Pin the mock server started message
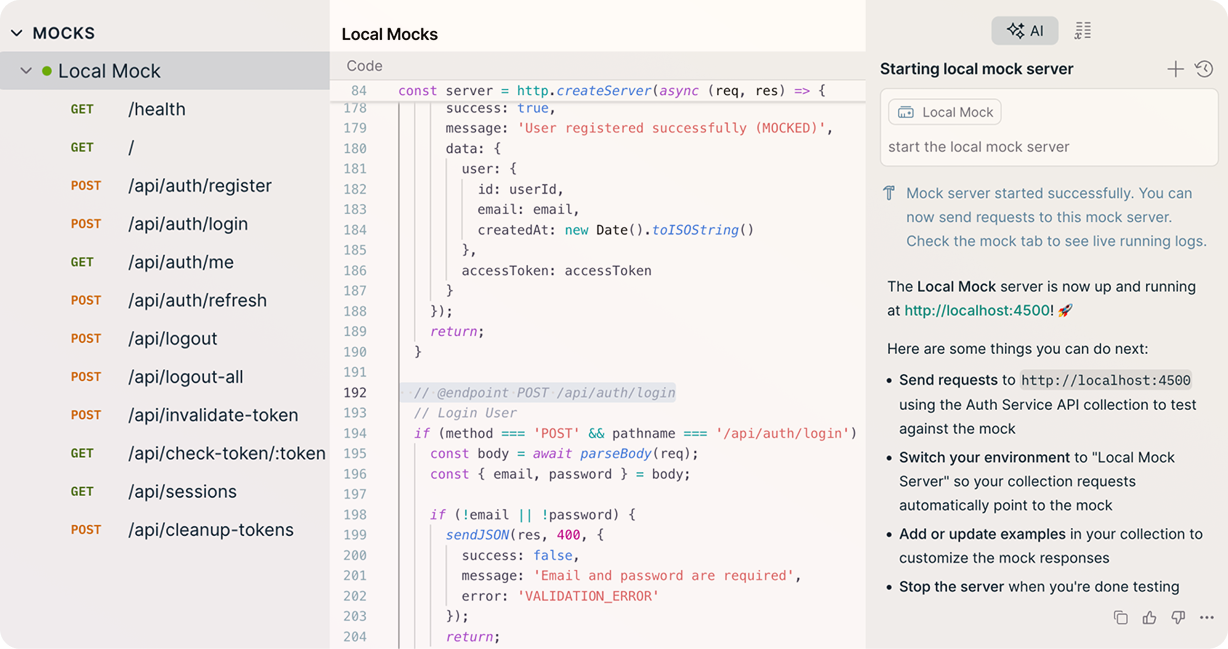This screenshot has width=1228, height=649. tap(891, 192)
